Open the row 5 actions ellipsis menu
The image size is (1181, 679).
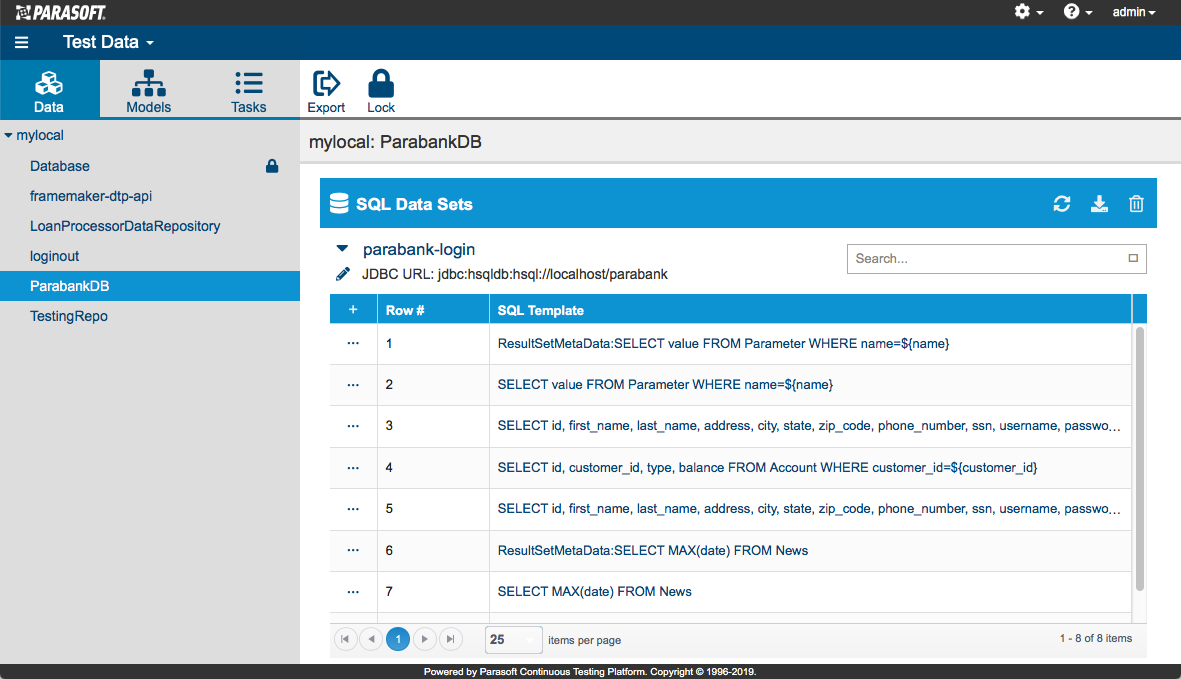click(x=353, y=509)
